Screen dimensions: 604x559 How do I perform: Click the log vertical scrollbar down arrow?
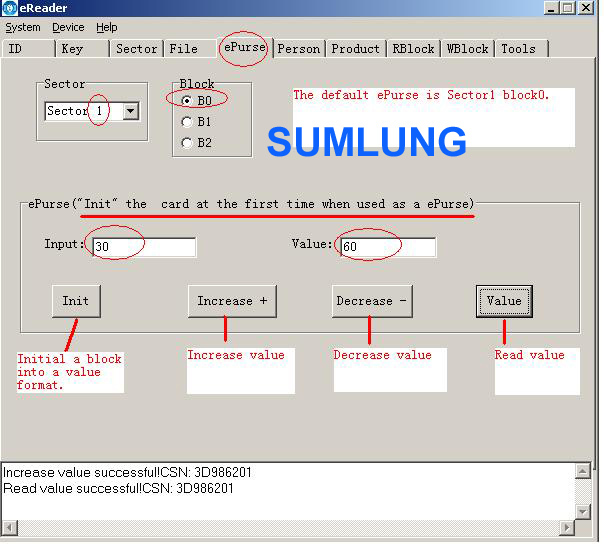(x=584, y=510)
